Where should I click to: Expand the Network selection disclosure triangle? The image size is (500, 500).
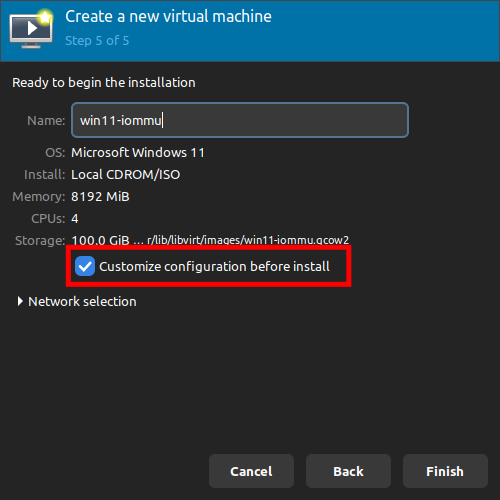(x=20, y=301)
